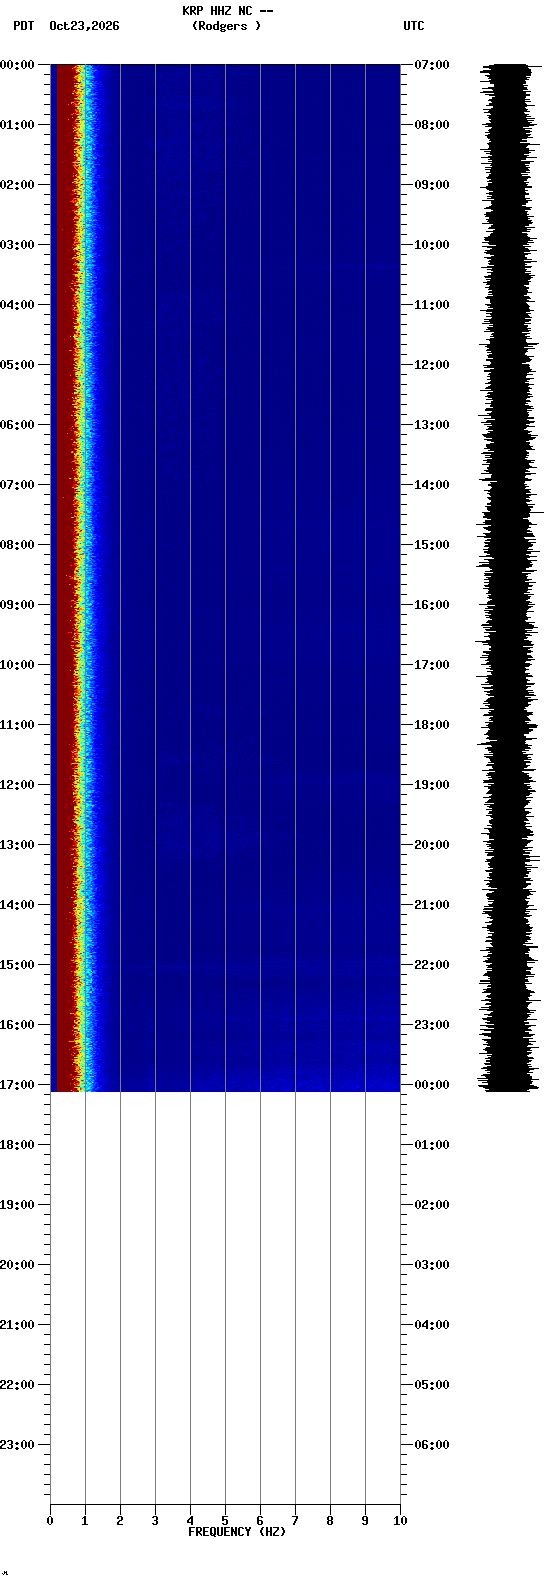Click the PDT '09:00' time label
Screen dimensions: 552x1584
click(x=17, y=605)
